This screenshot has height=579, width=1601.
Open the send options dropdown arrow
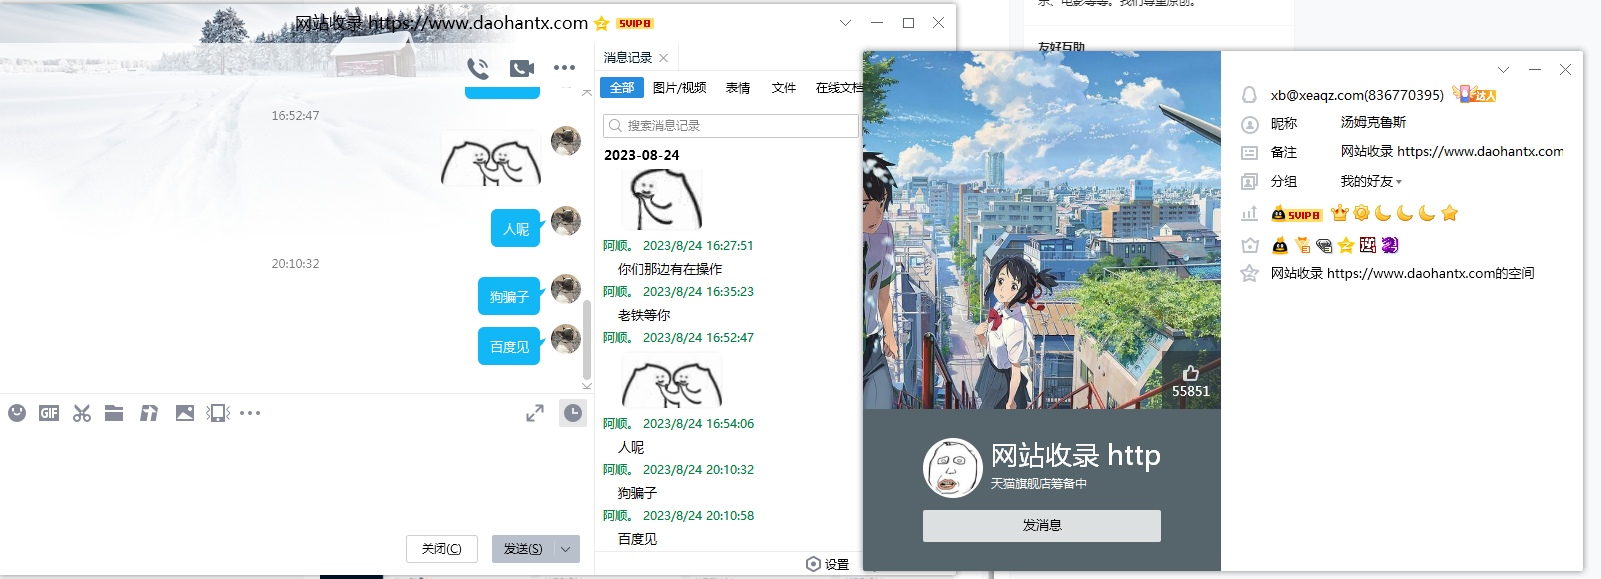coord(566,549)
